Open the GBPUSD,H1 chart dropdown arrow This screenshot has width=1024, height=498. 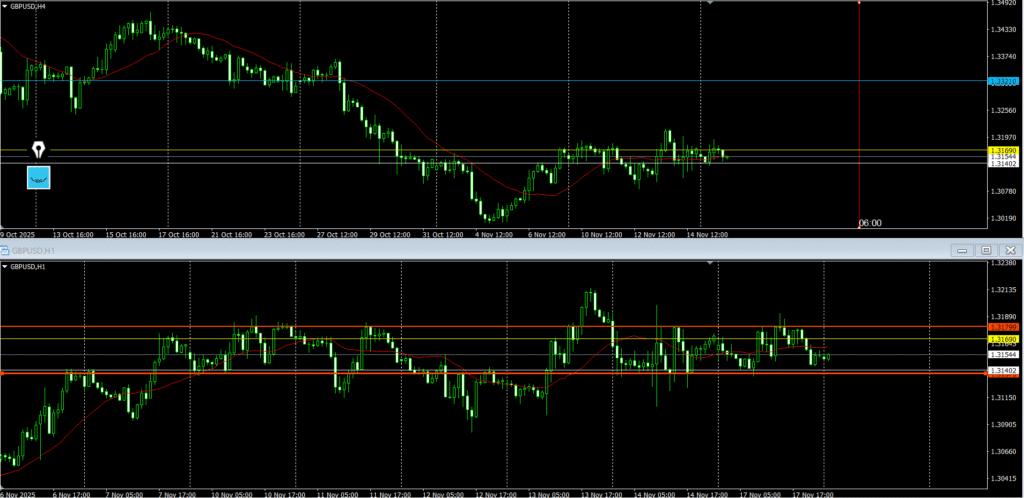click(x=4, y=267)
